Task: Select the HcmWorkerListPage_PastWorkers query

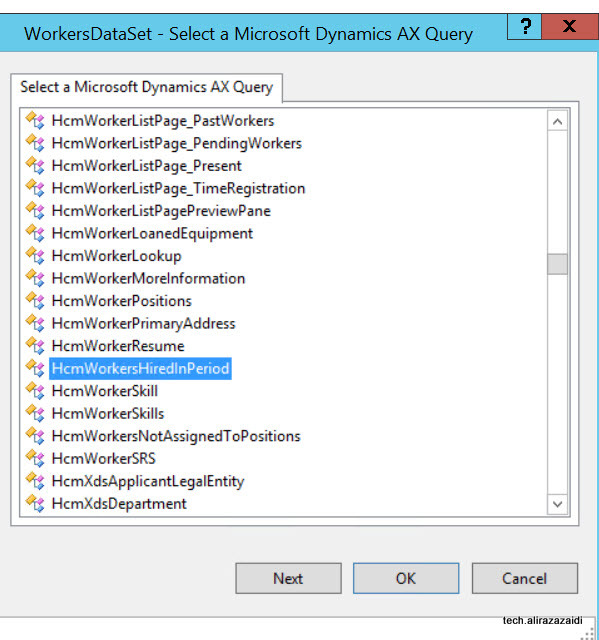Action: [163, 121]
